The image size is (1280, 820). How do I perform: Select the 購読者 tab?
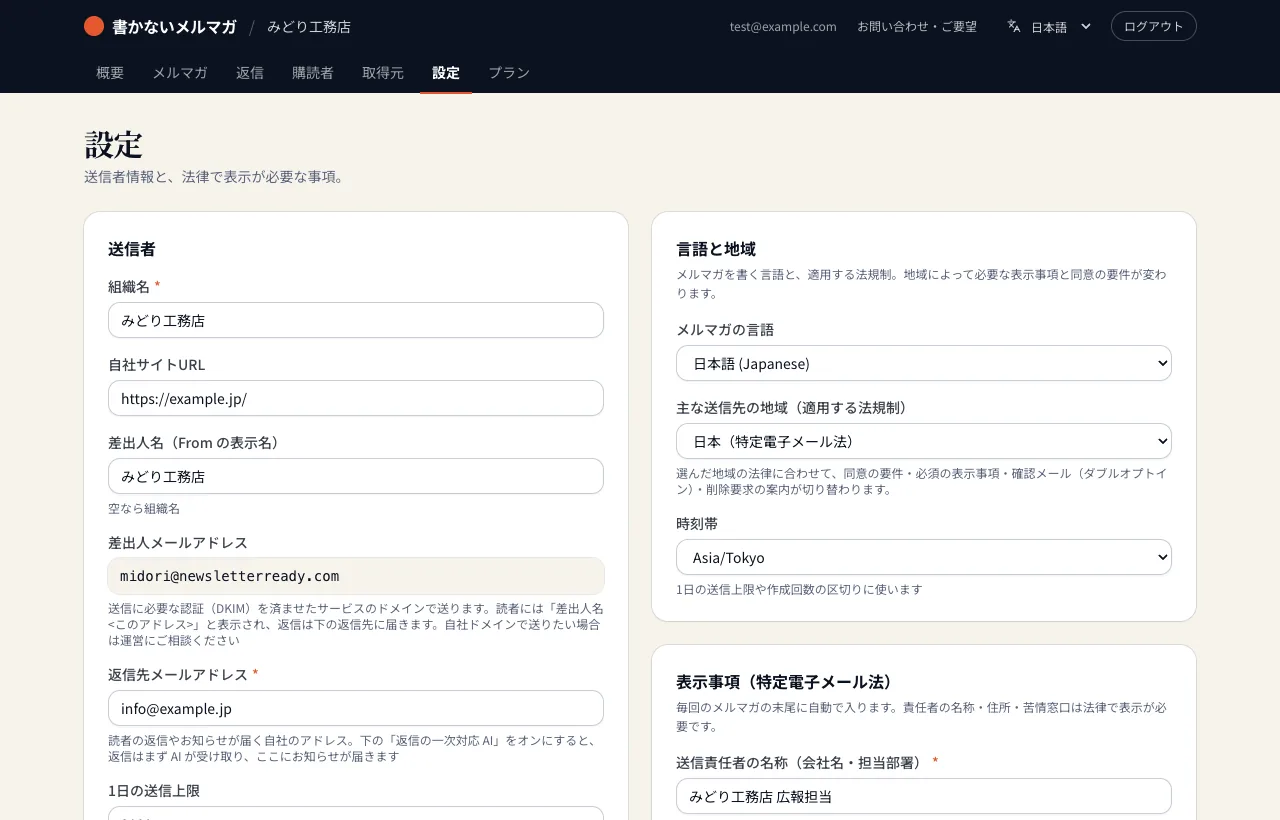tap(313, 73)
